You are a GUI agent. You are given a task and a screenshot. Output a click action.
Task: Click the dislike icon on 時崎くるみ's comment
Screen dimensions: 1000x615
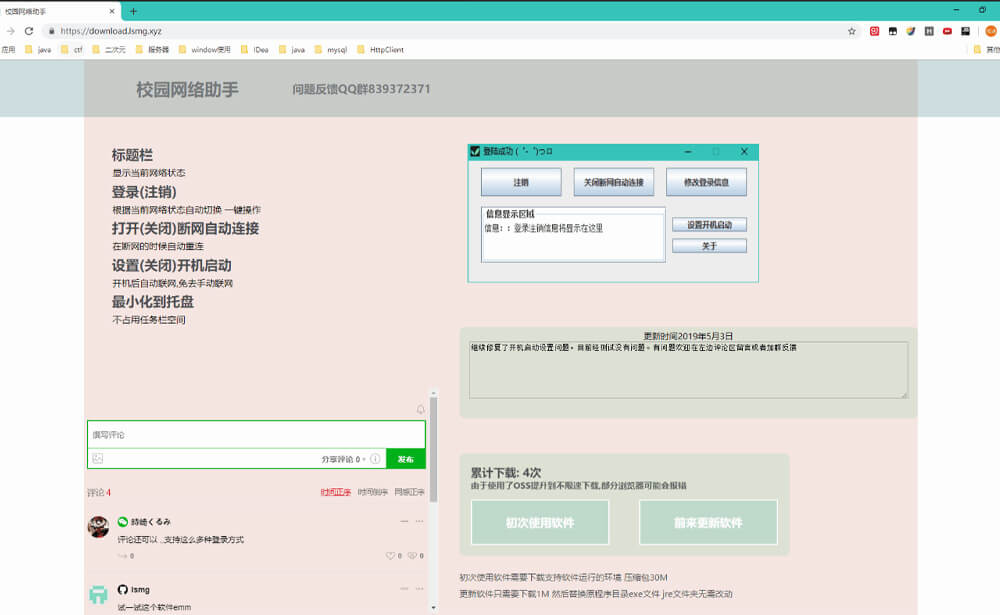pyautogui.click(x=412, y=556)
